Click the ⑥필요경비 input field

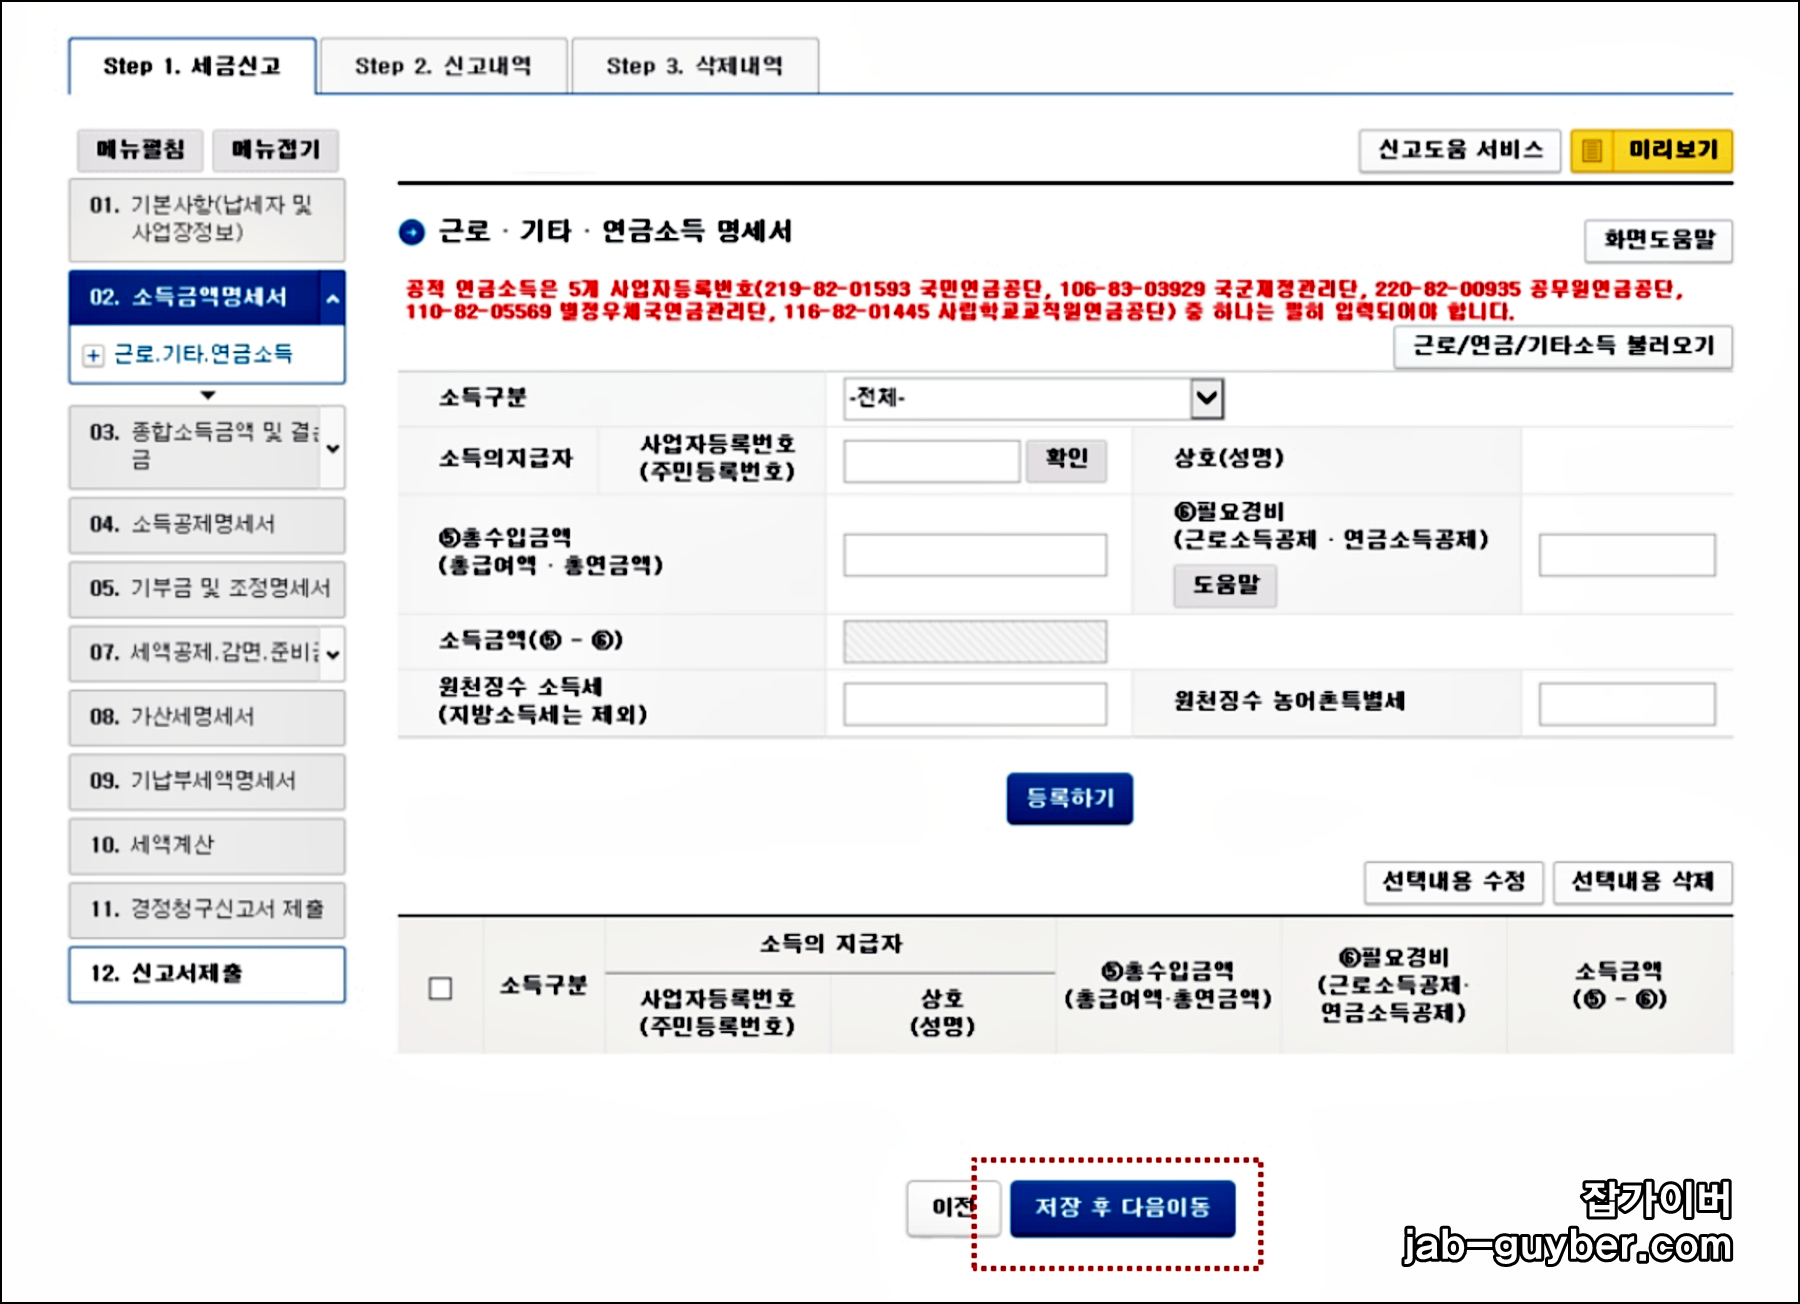1627,555
